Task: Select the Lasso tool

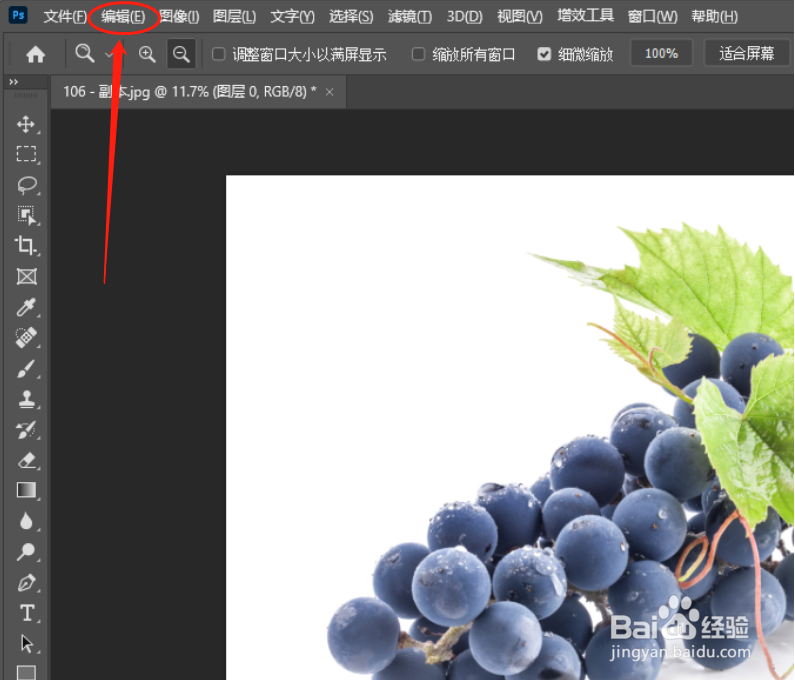Action: coord(26,185)
